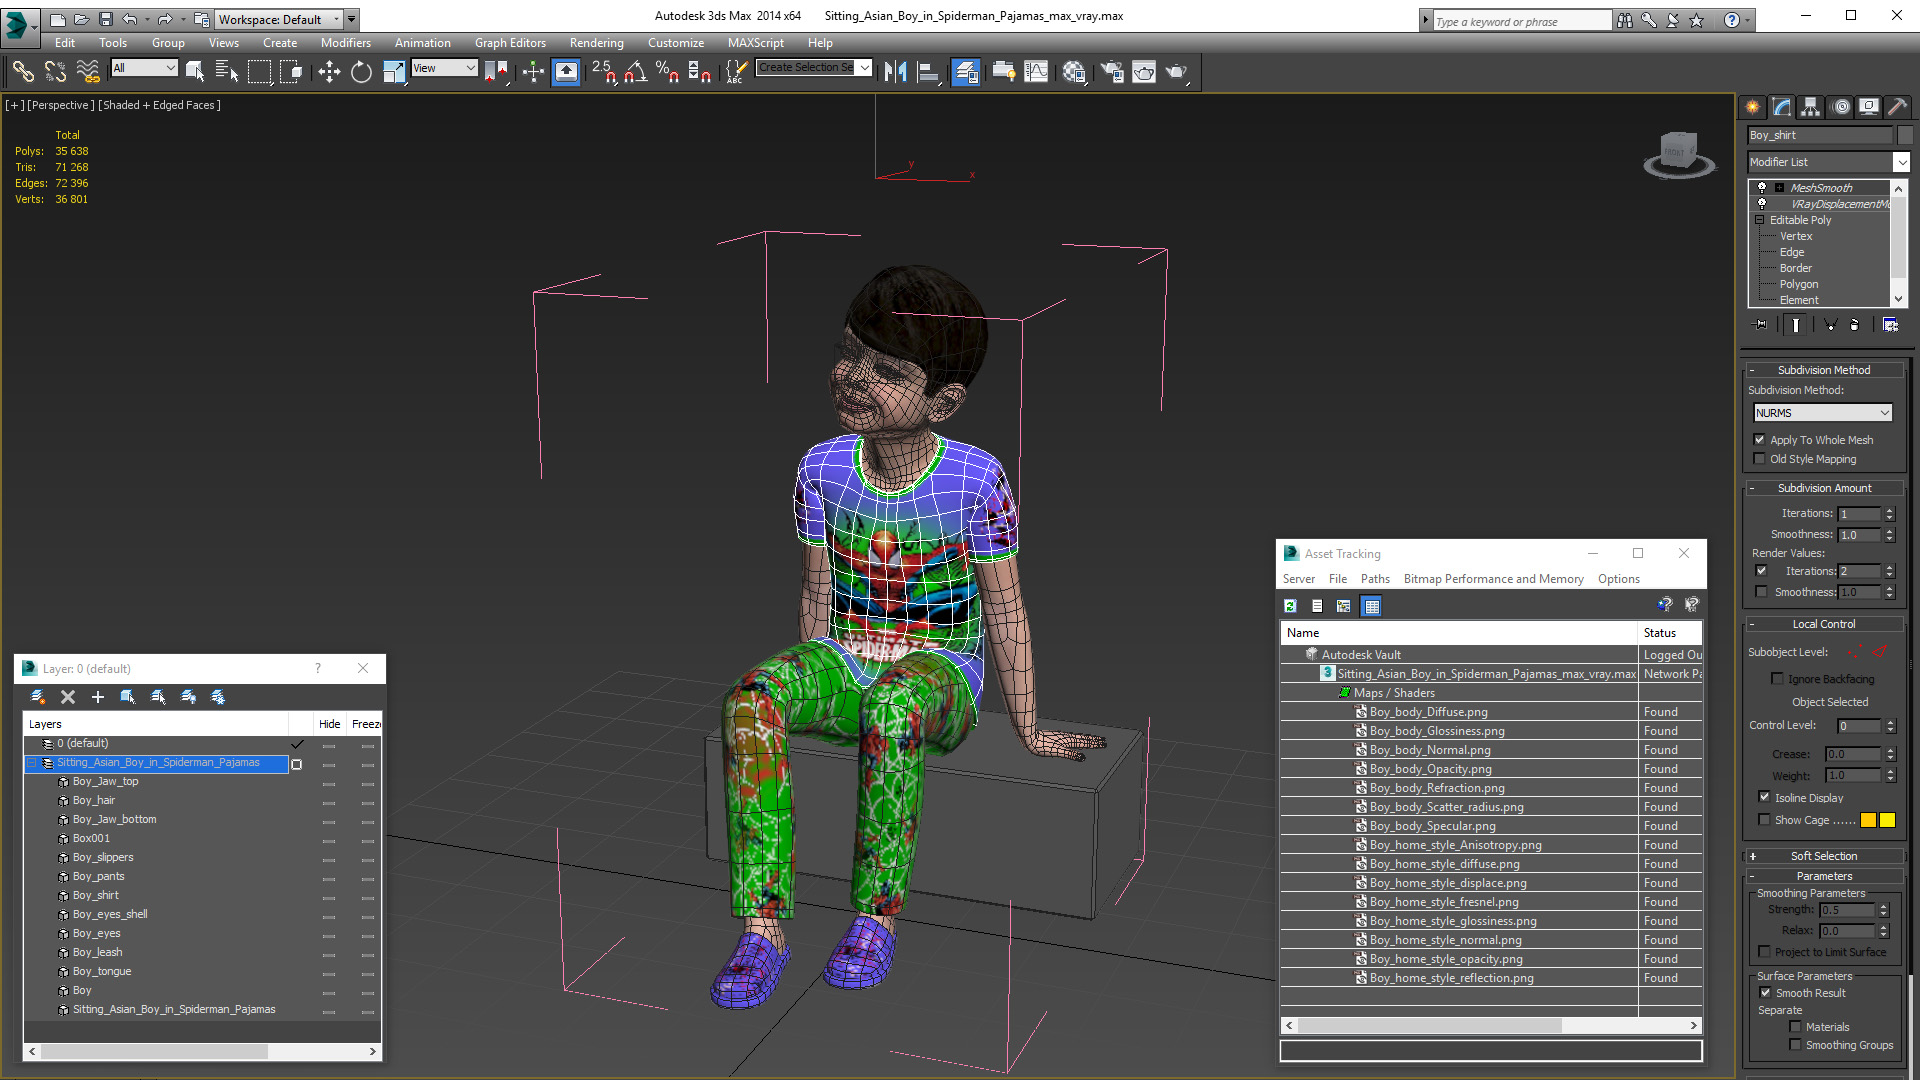Choose the Rectangular Selection Region tool

pos(259,71)
